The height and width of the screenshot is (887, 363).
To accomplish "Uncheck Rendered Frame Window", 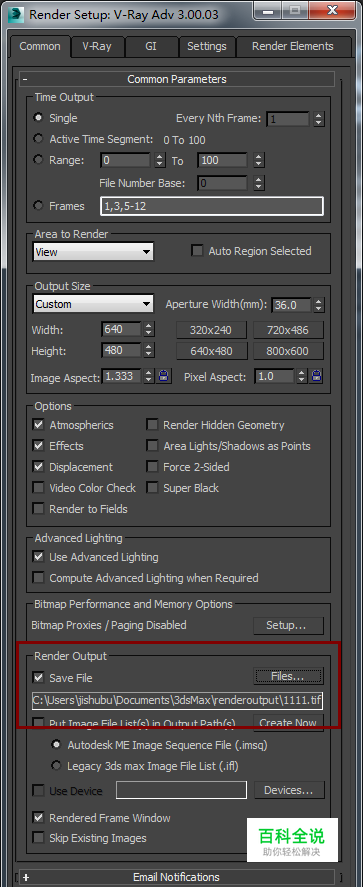I will (x=38, y=817).
